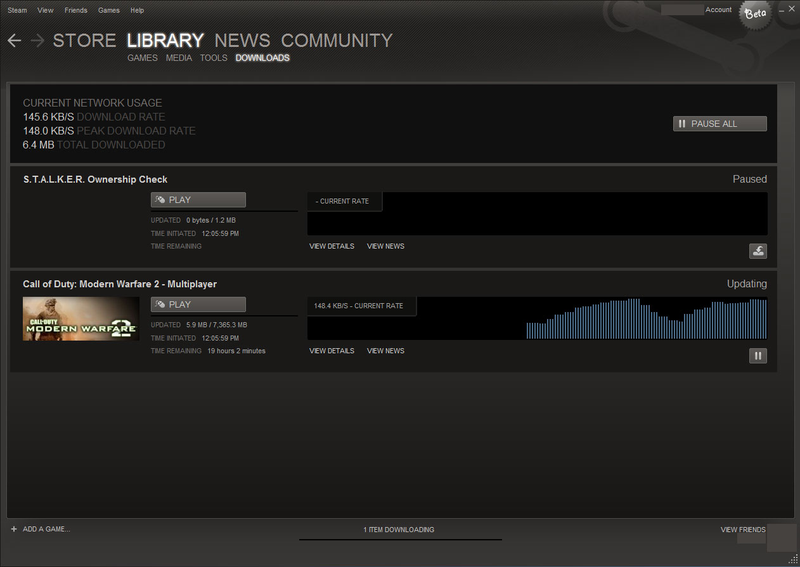Screen dimensions: 800x567
Task: Click the Account link
Action: click(718, 10)
